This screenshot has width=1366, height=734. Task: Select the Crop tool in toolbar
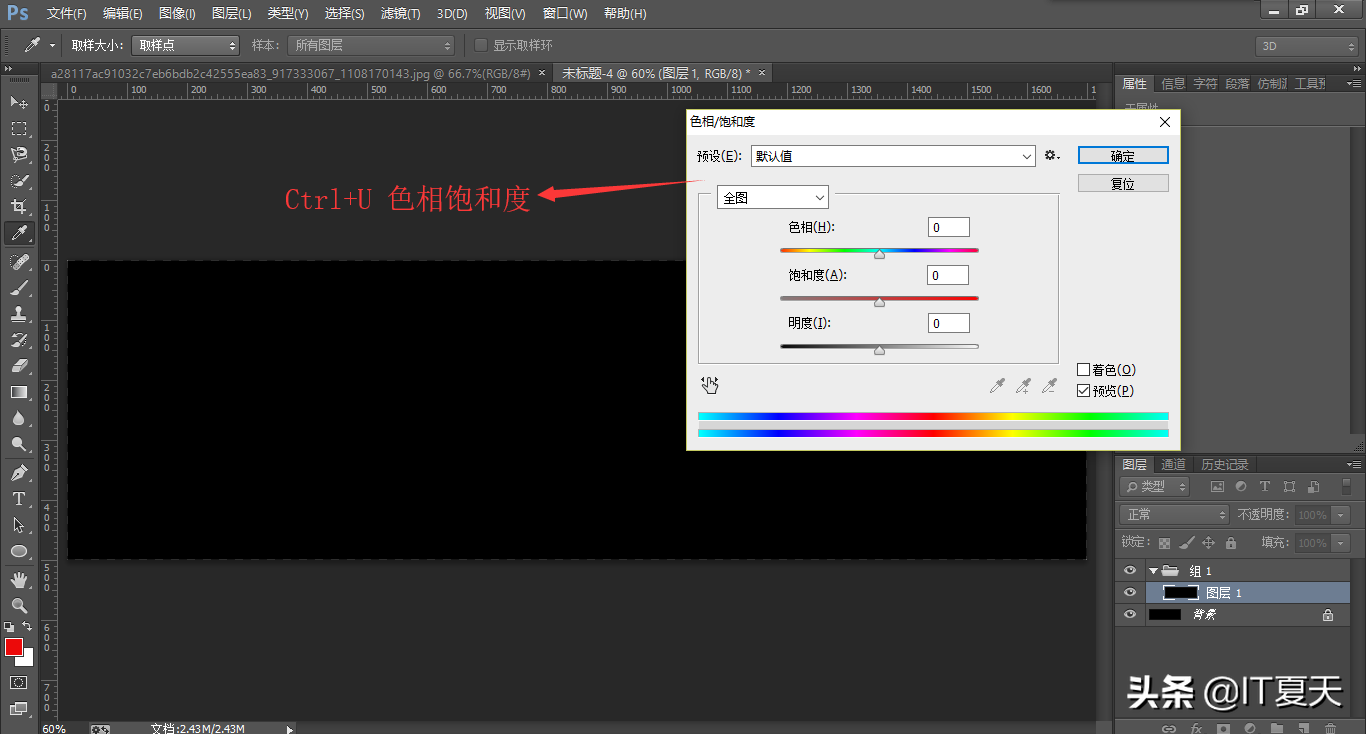pyautogui.click(x=18, y=207)
